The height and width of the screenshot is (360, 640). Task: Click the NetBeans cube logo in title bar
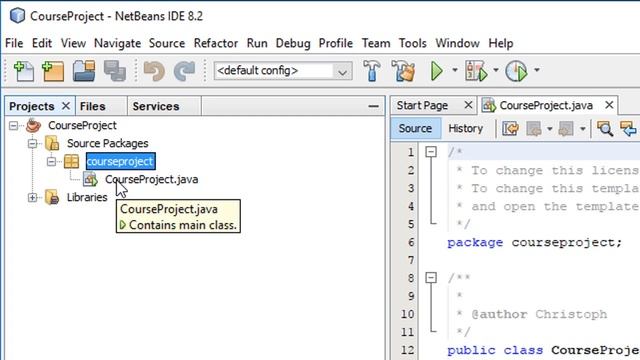point(17,16)
